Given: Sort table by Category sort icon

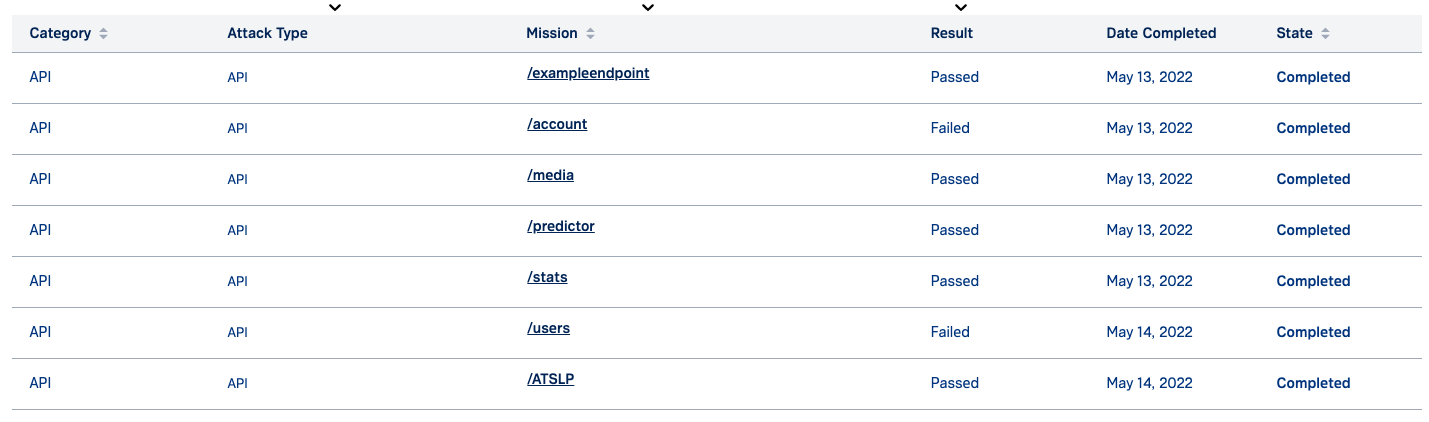Looking at the screenshot, I should point(103,33).
